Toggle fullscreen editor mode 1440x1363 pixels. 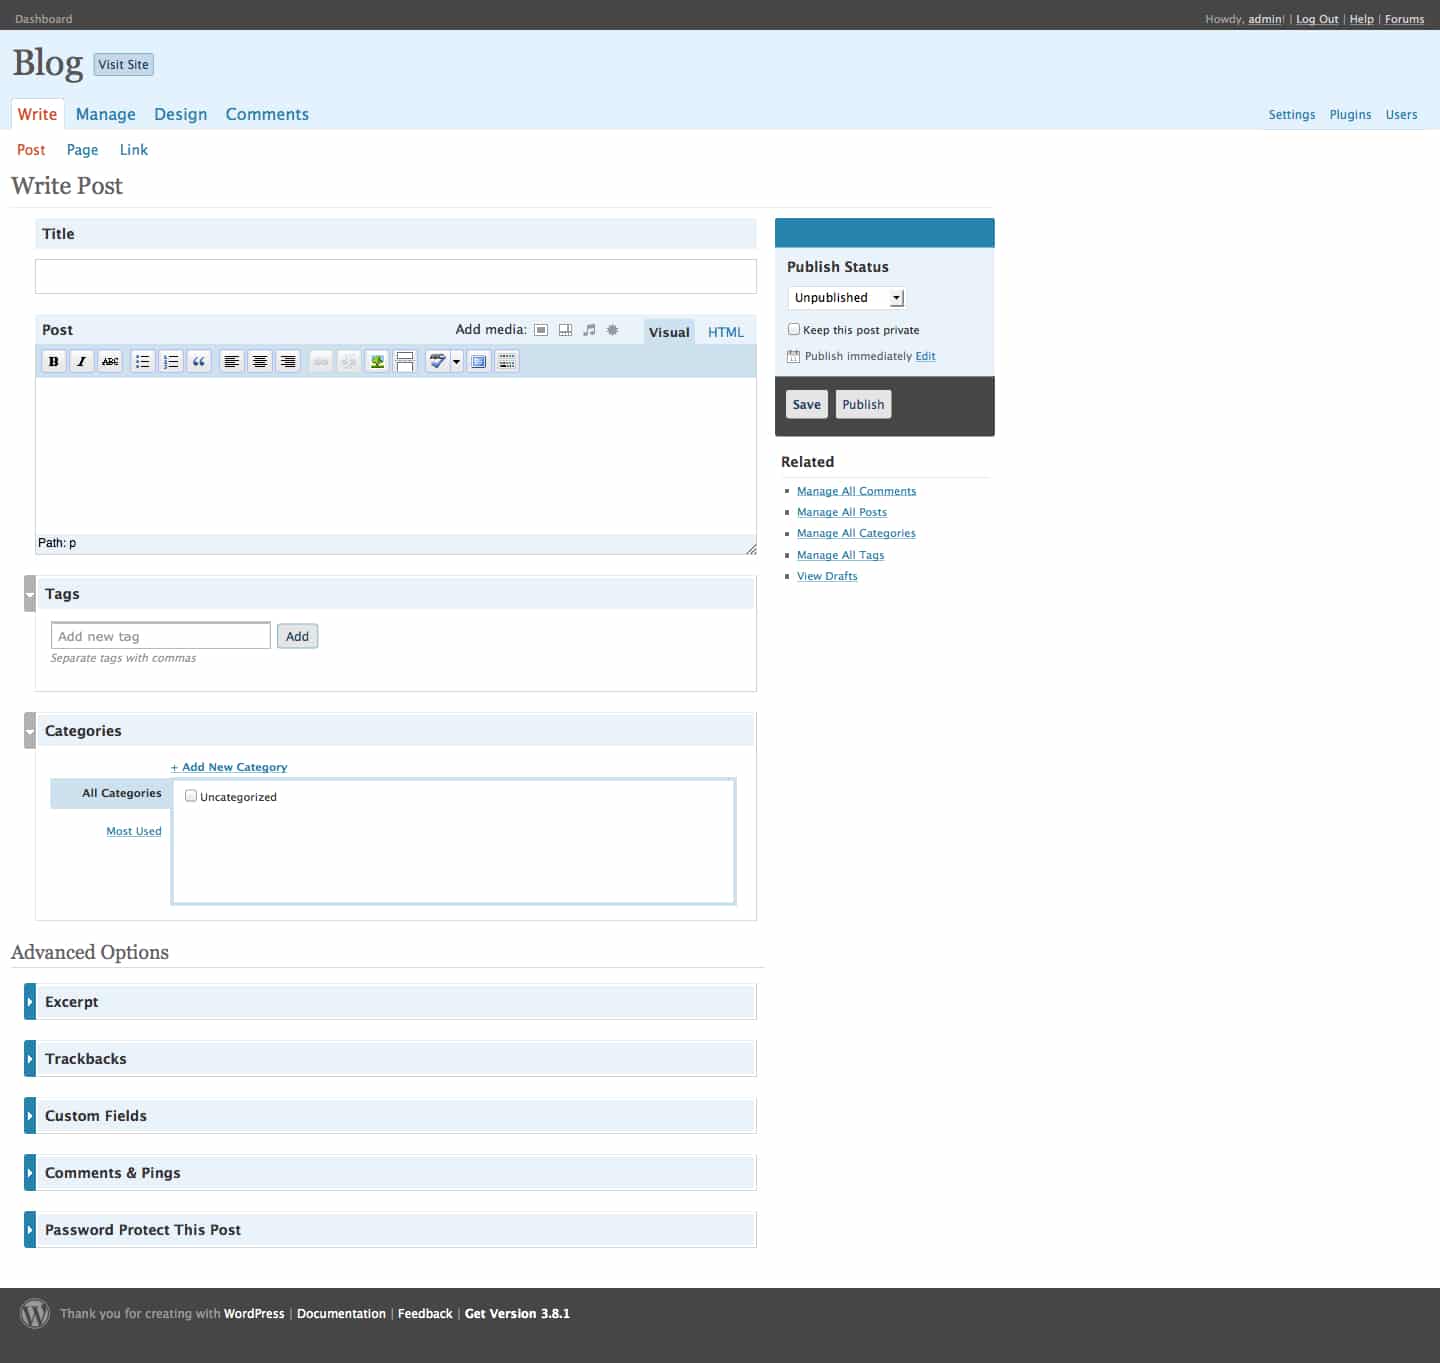[x=479, y=362]
